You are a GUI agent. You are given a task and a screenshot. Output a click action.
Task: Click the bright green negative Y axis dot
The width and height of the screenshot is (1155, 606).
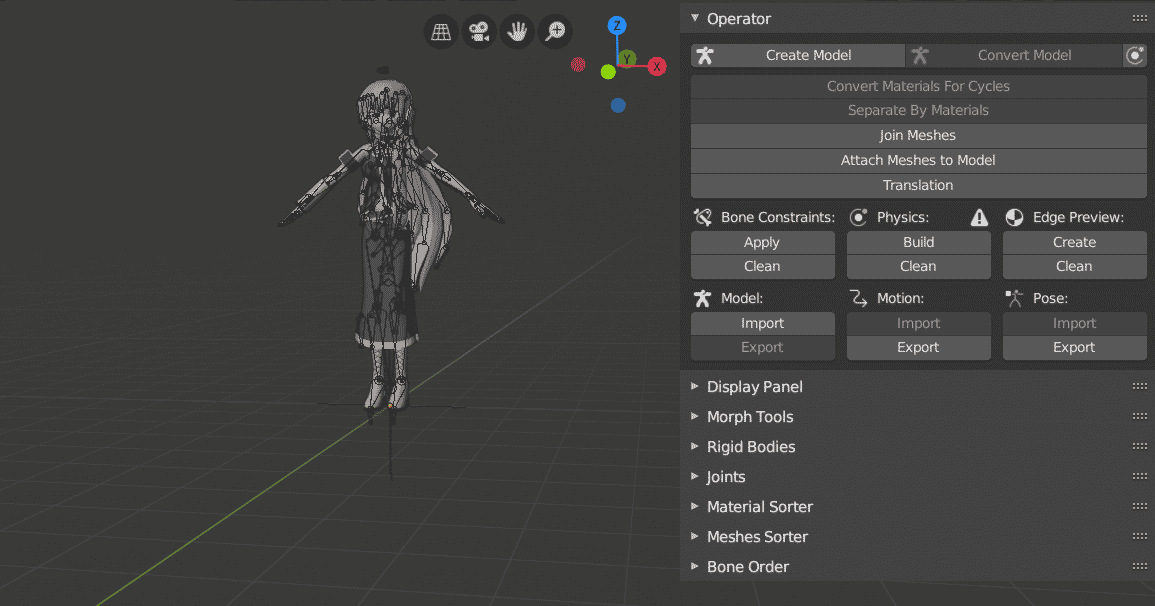(x=608, y=71)
